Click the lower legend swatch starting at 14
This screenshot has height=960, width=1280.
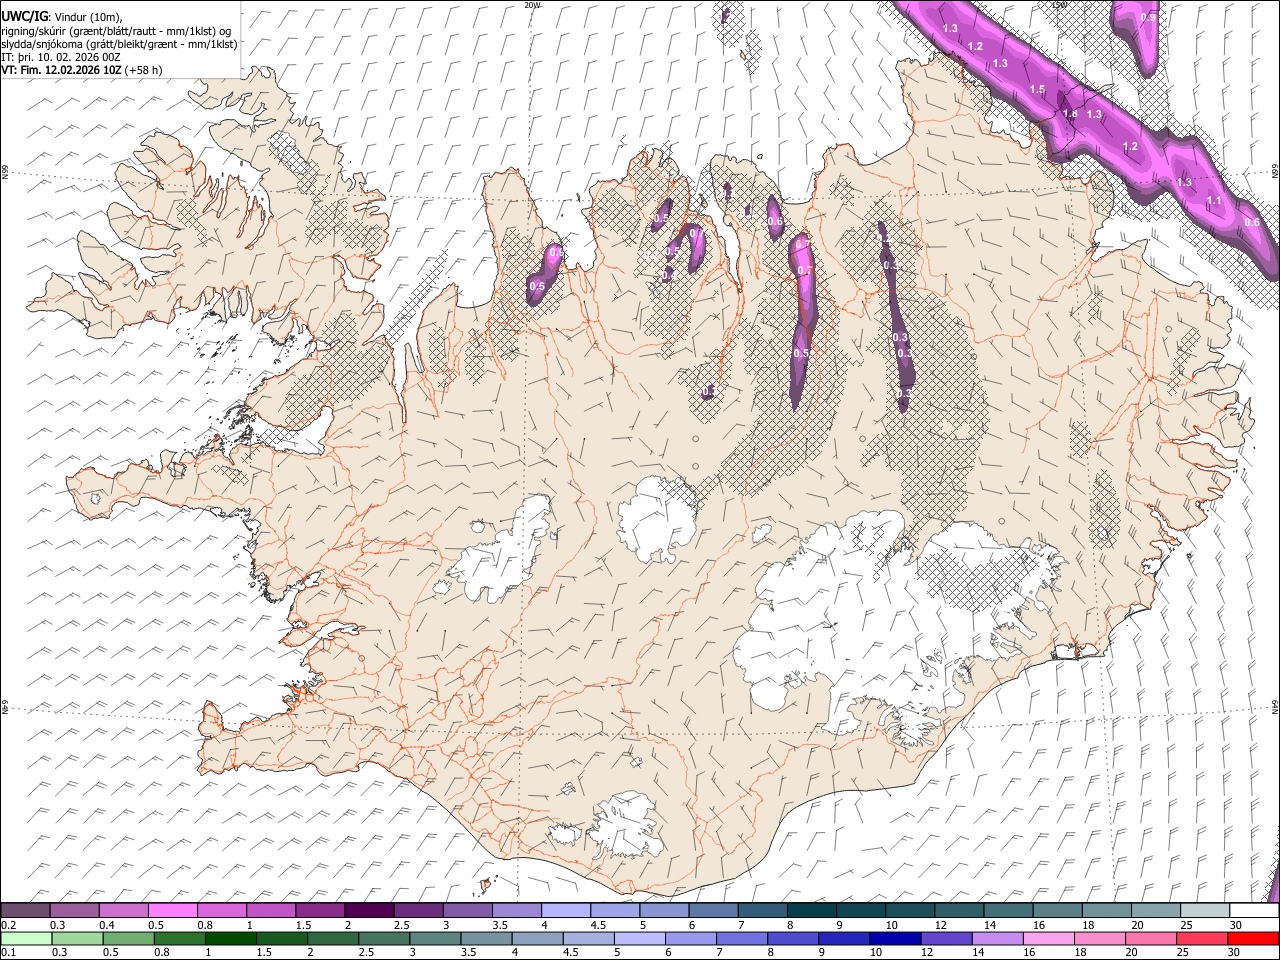[997, 938]
